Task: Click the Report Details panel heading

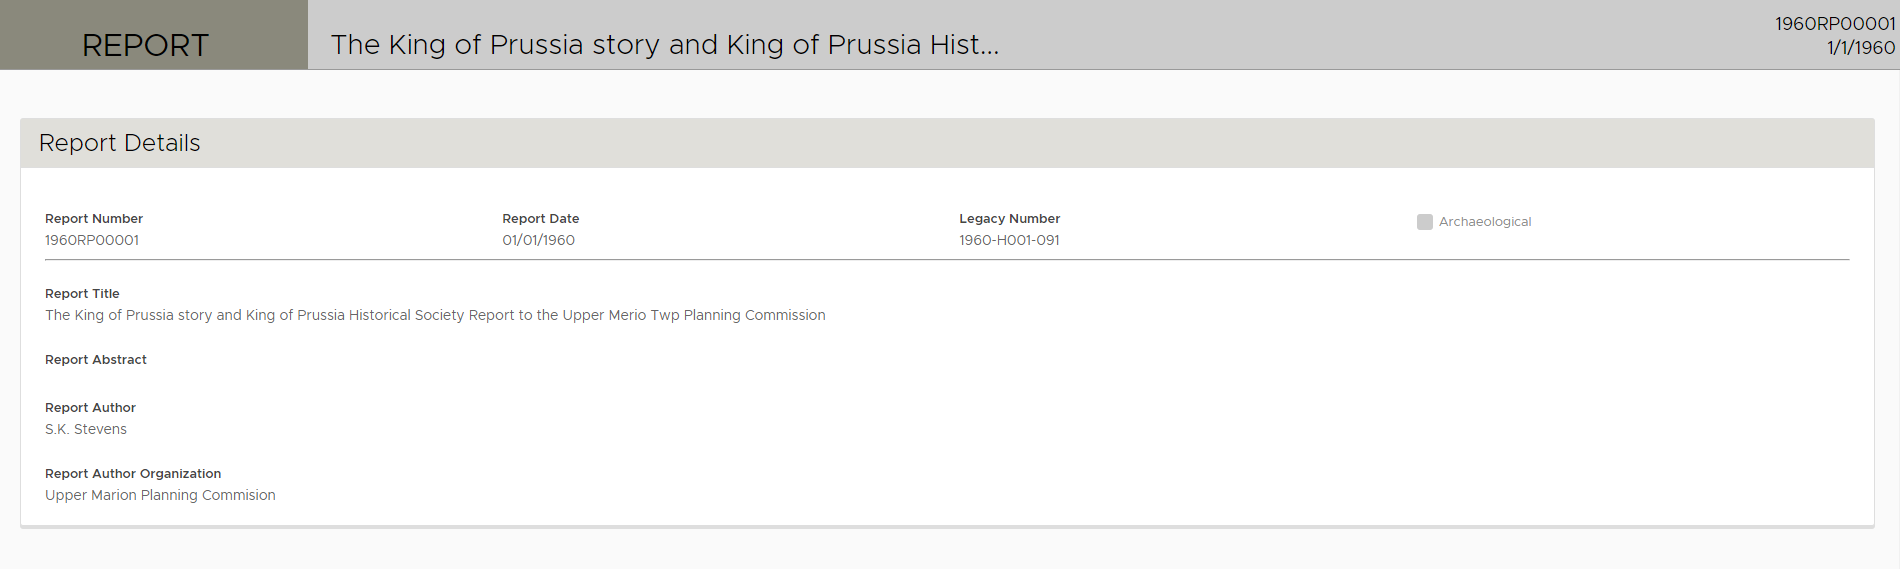Action: click(x=120, y=143)
